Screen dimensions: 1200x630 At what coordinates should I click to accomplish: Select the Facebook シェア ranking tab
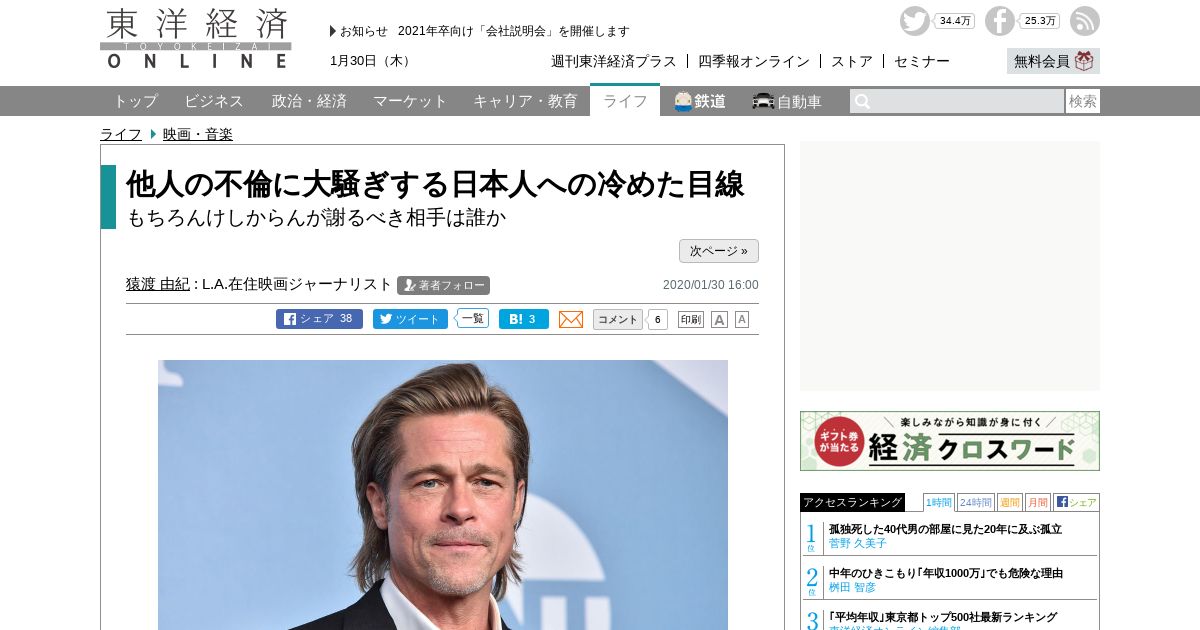(1076, 502)
